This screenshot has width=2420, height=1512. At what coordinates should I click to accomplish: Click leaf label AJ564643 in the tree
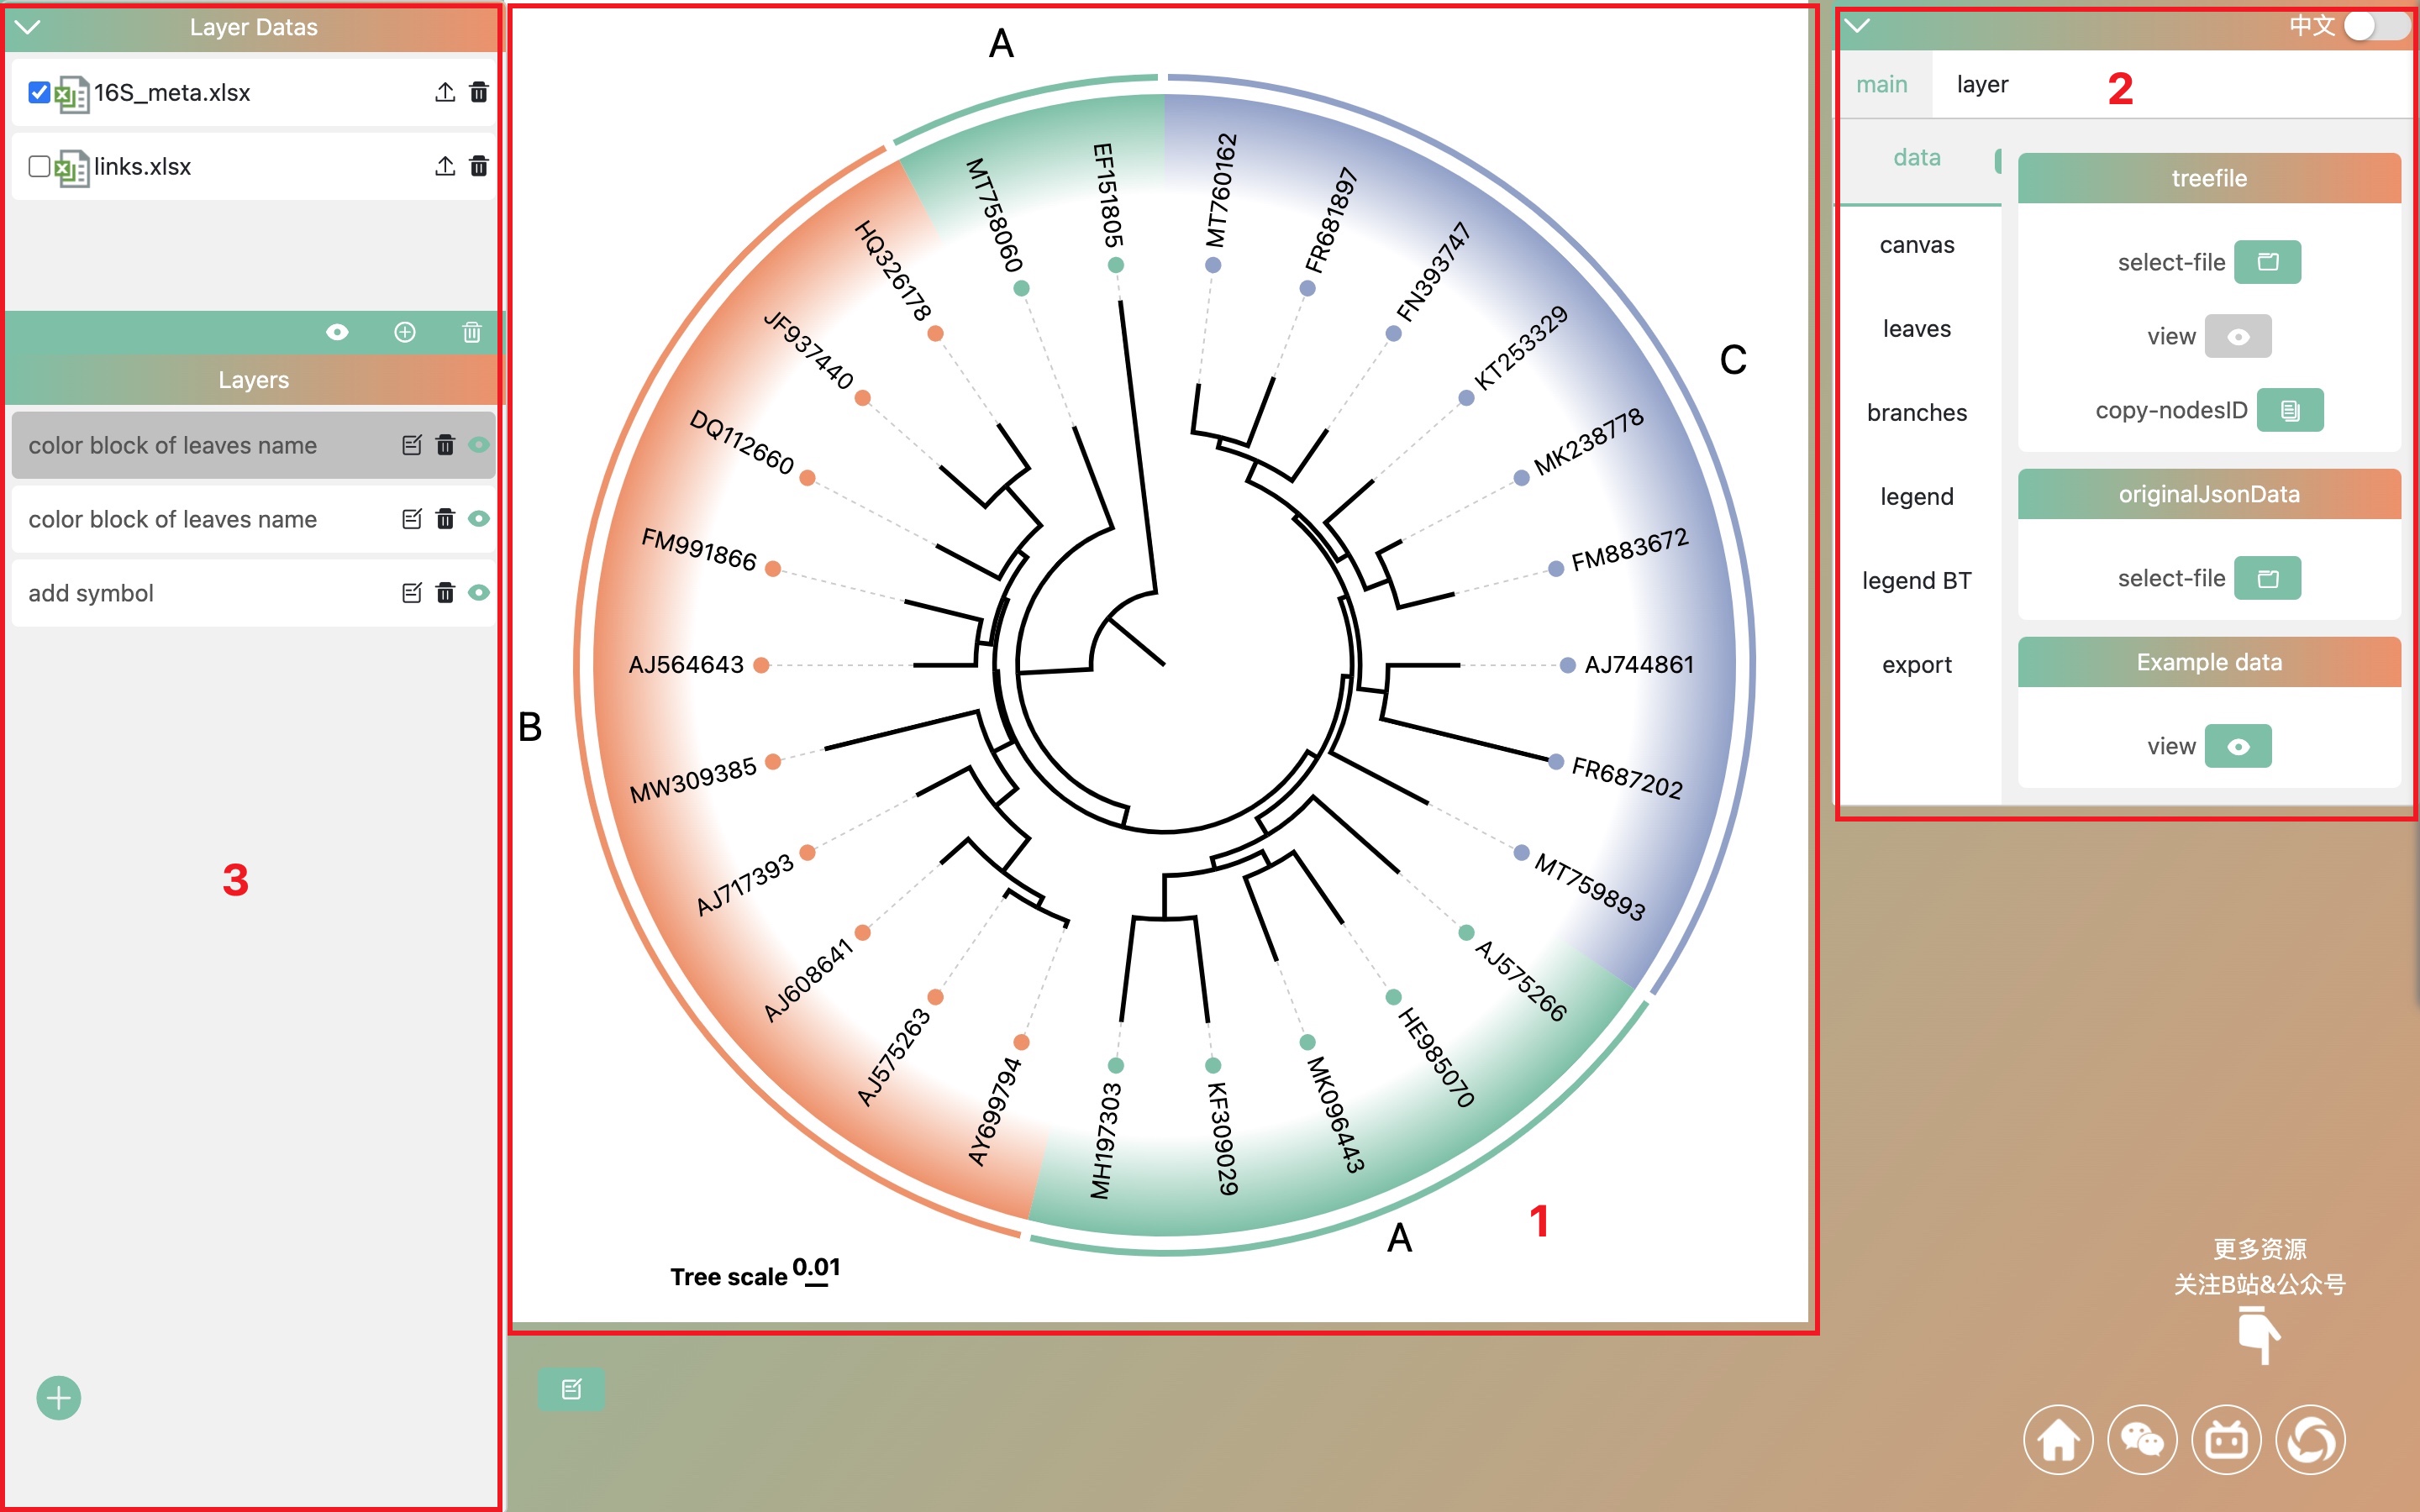[686, 665]
